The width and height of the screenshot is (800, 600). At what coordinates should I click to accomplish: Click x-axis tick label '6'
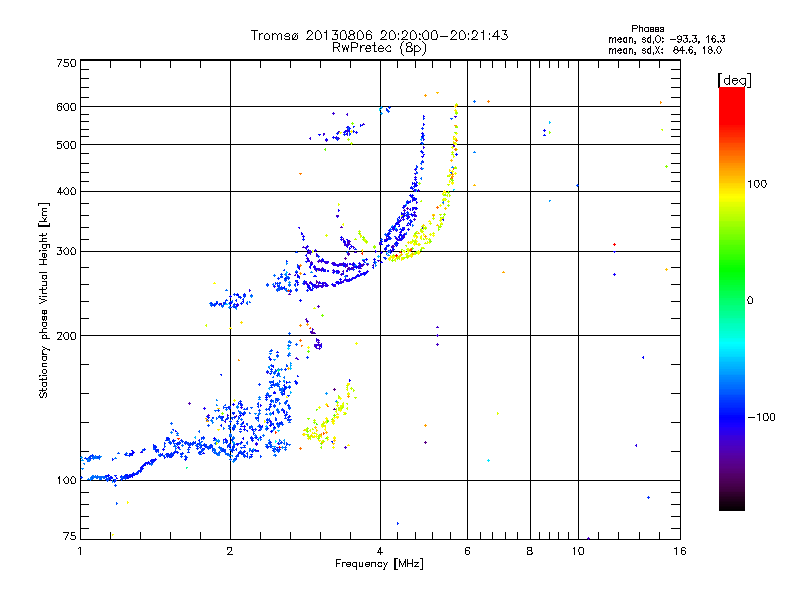[467, 551]
